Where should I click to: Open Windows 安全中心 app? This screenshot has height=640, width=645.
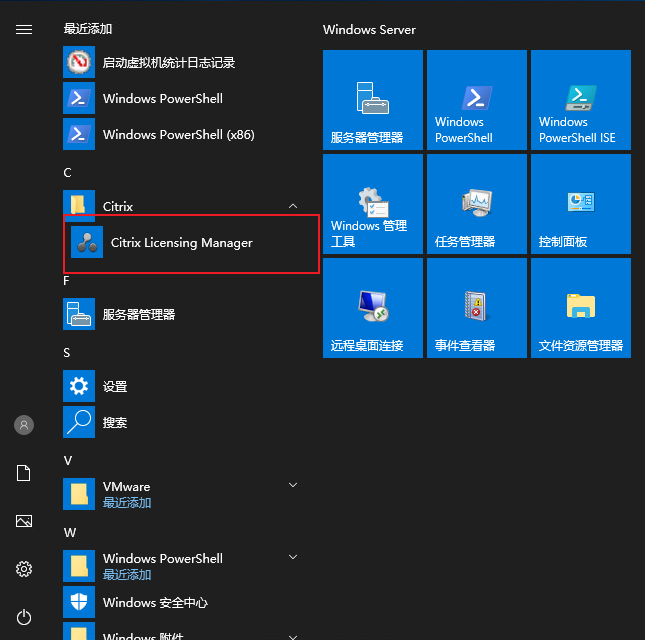(155, 603)
